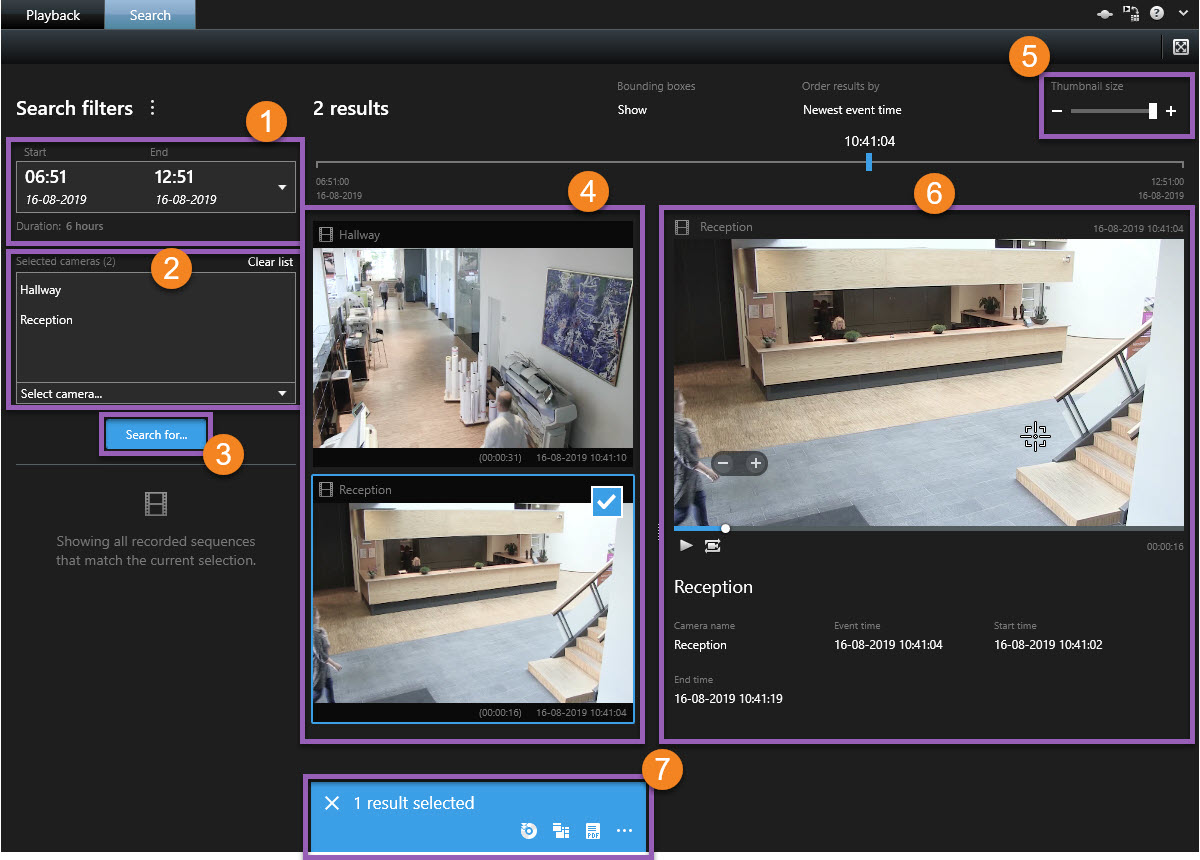Expand the Start/End time range dropdown

[281, 188]
